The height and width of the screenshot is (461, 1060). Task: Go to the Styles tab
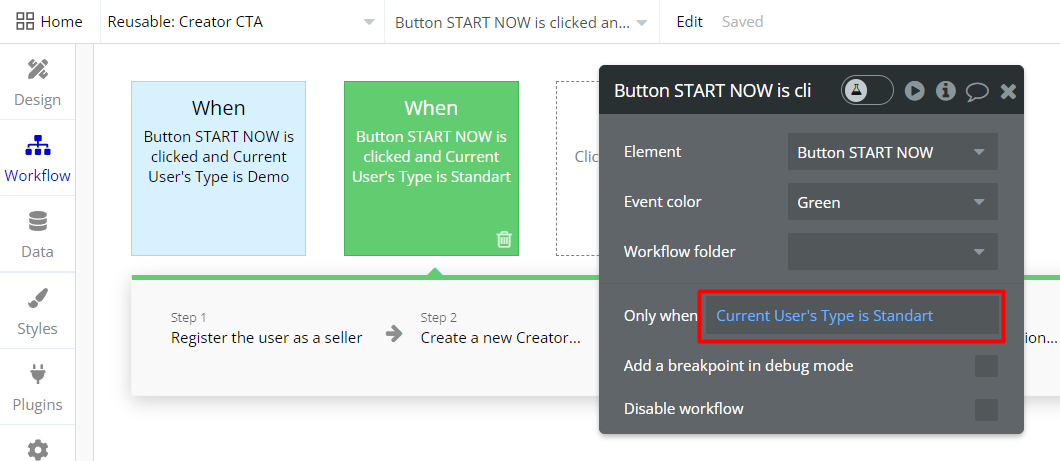pos(37,312)
